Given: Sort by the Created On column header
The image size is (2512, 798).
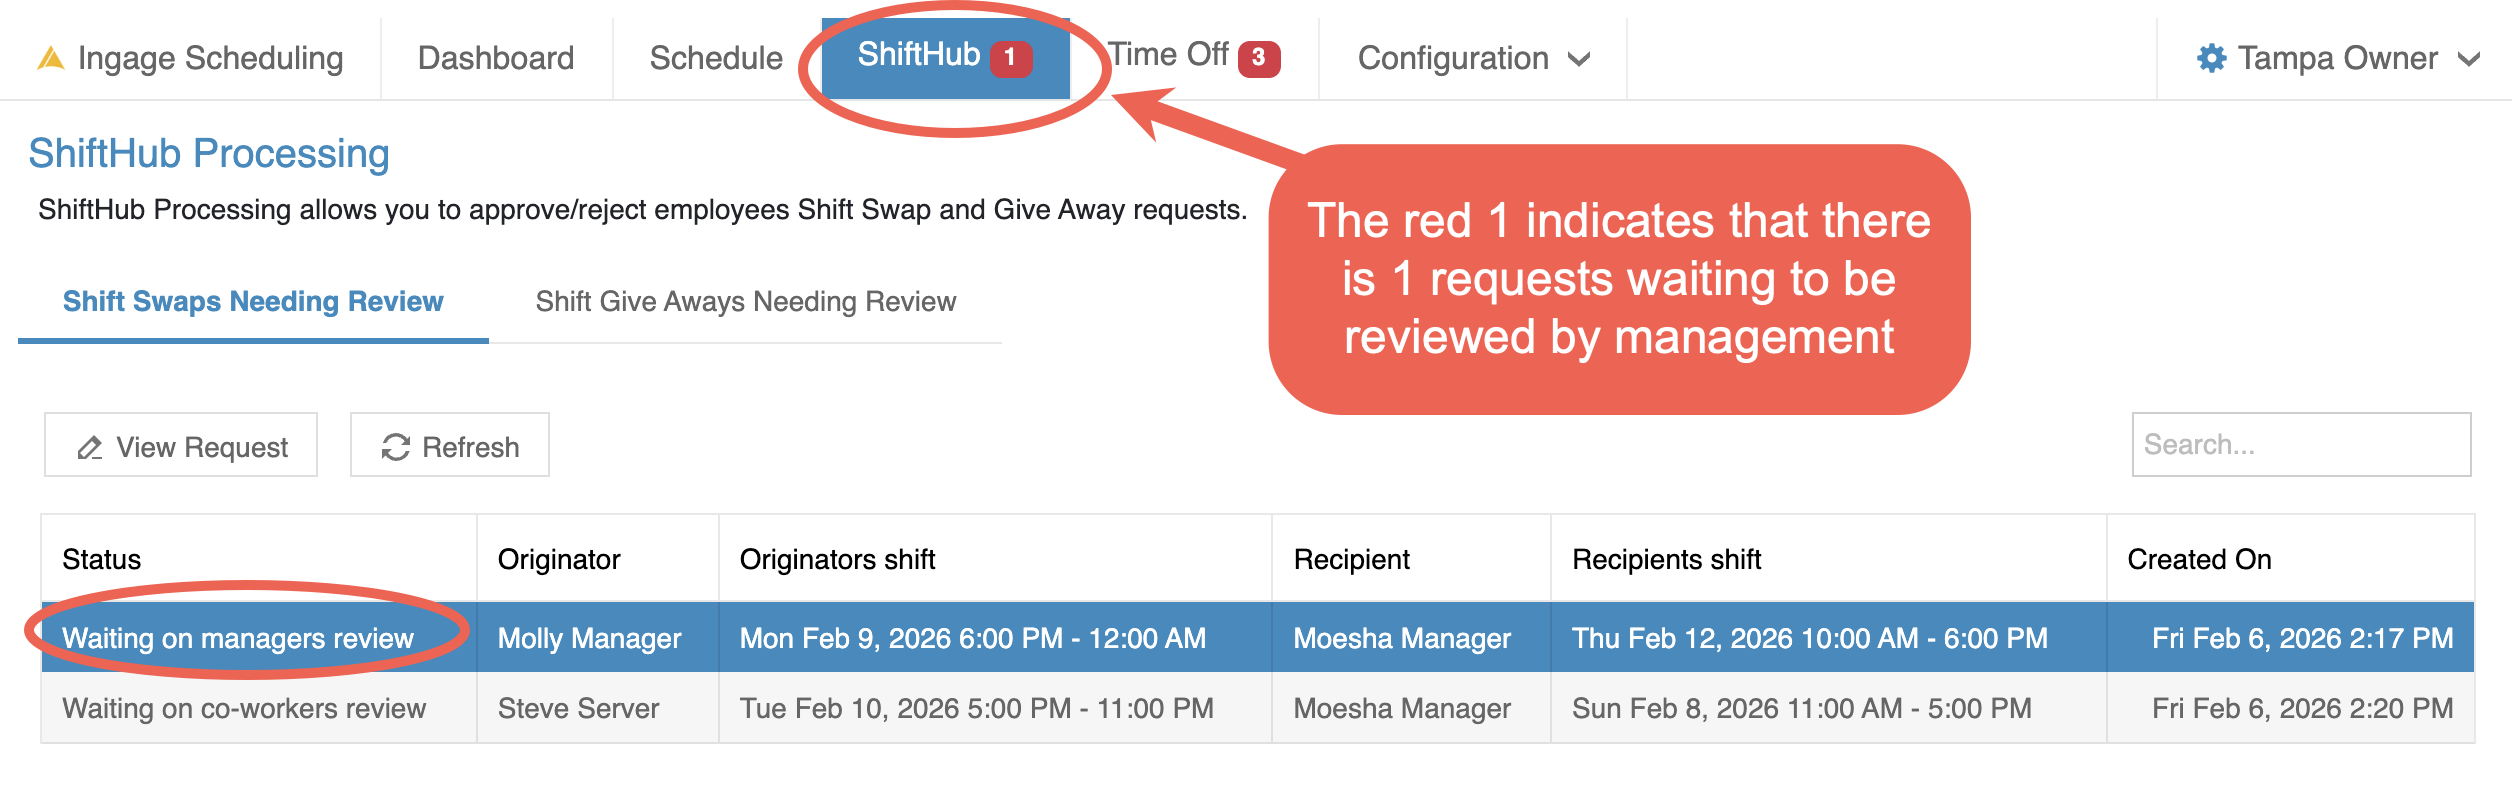Looking at the screenshot, I should point(2199,559).
